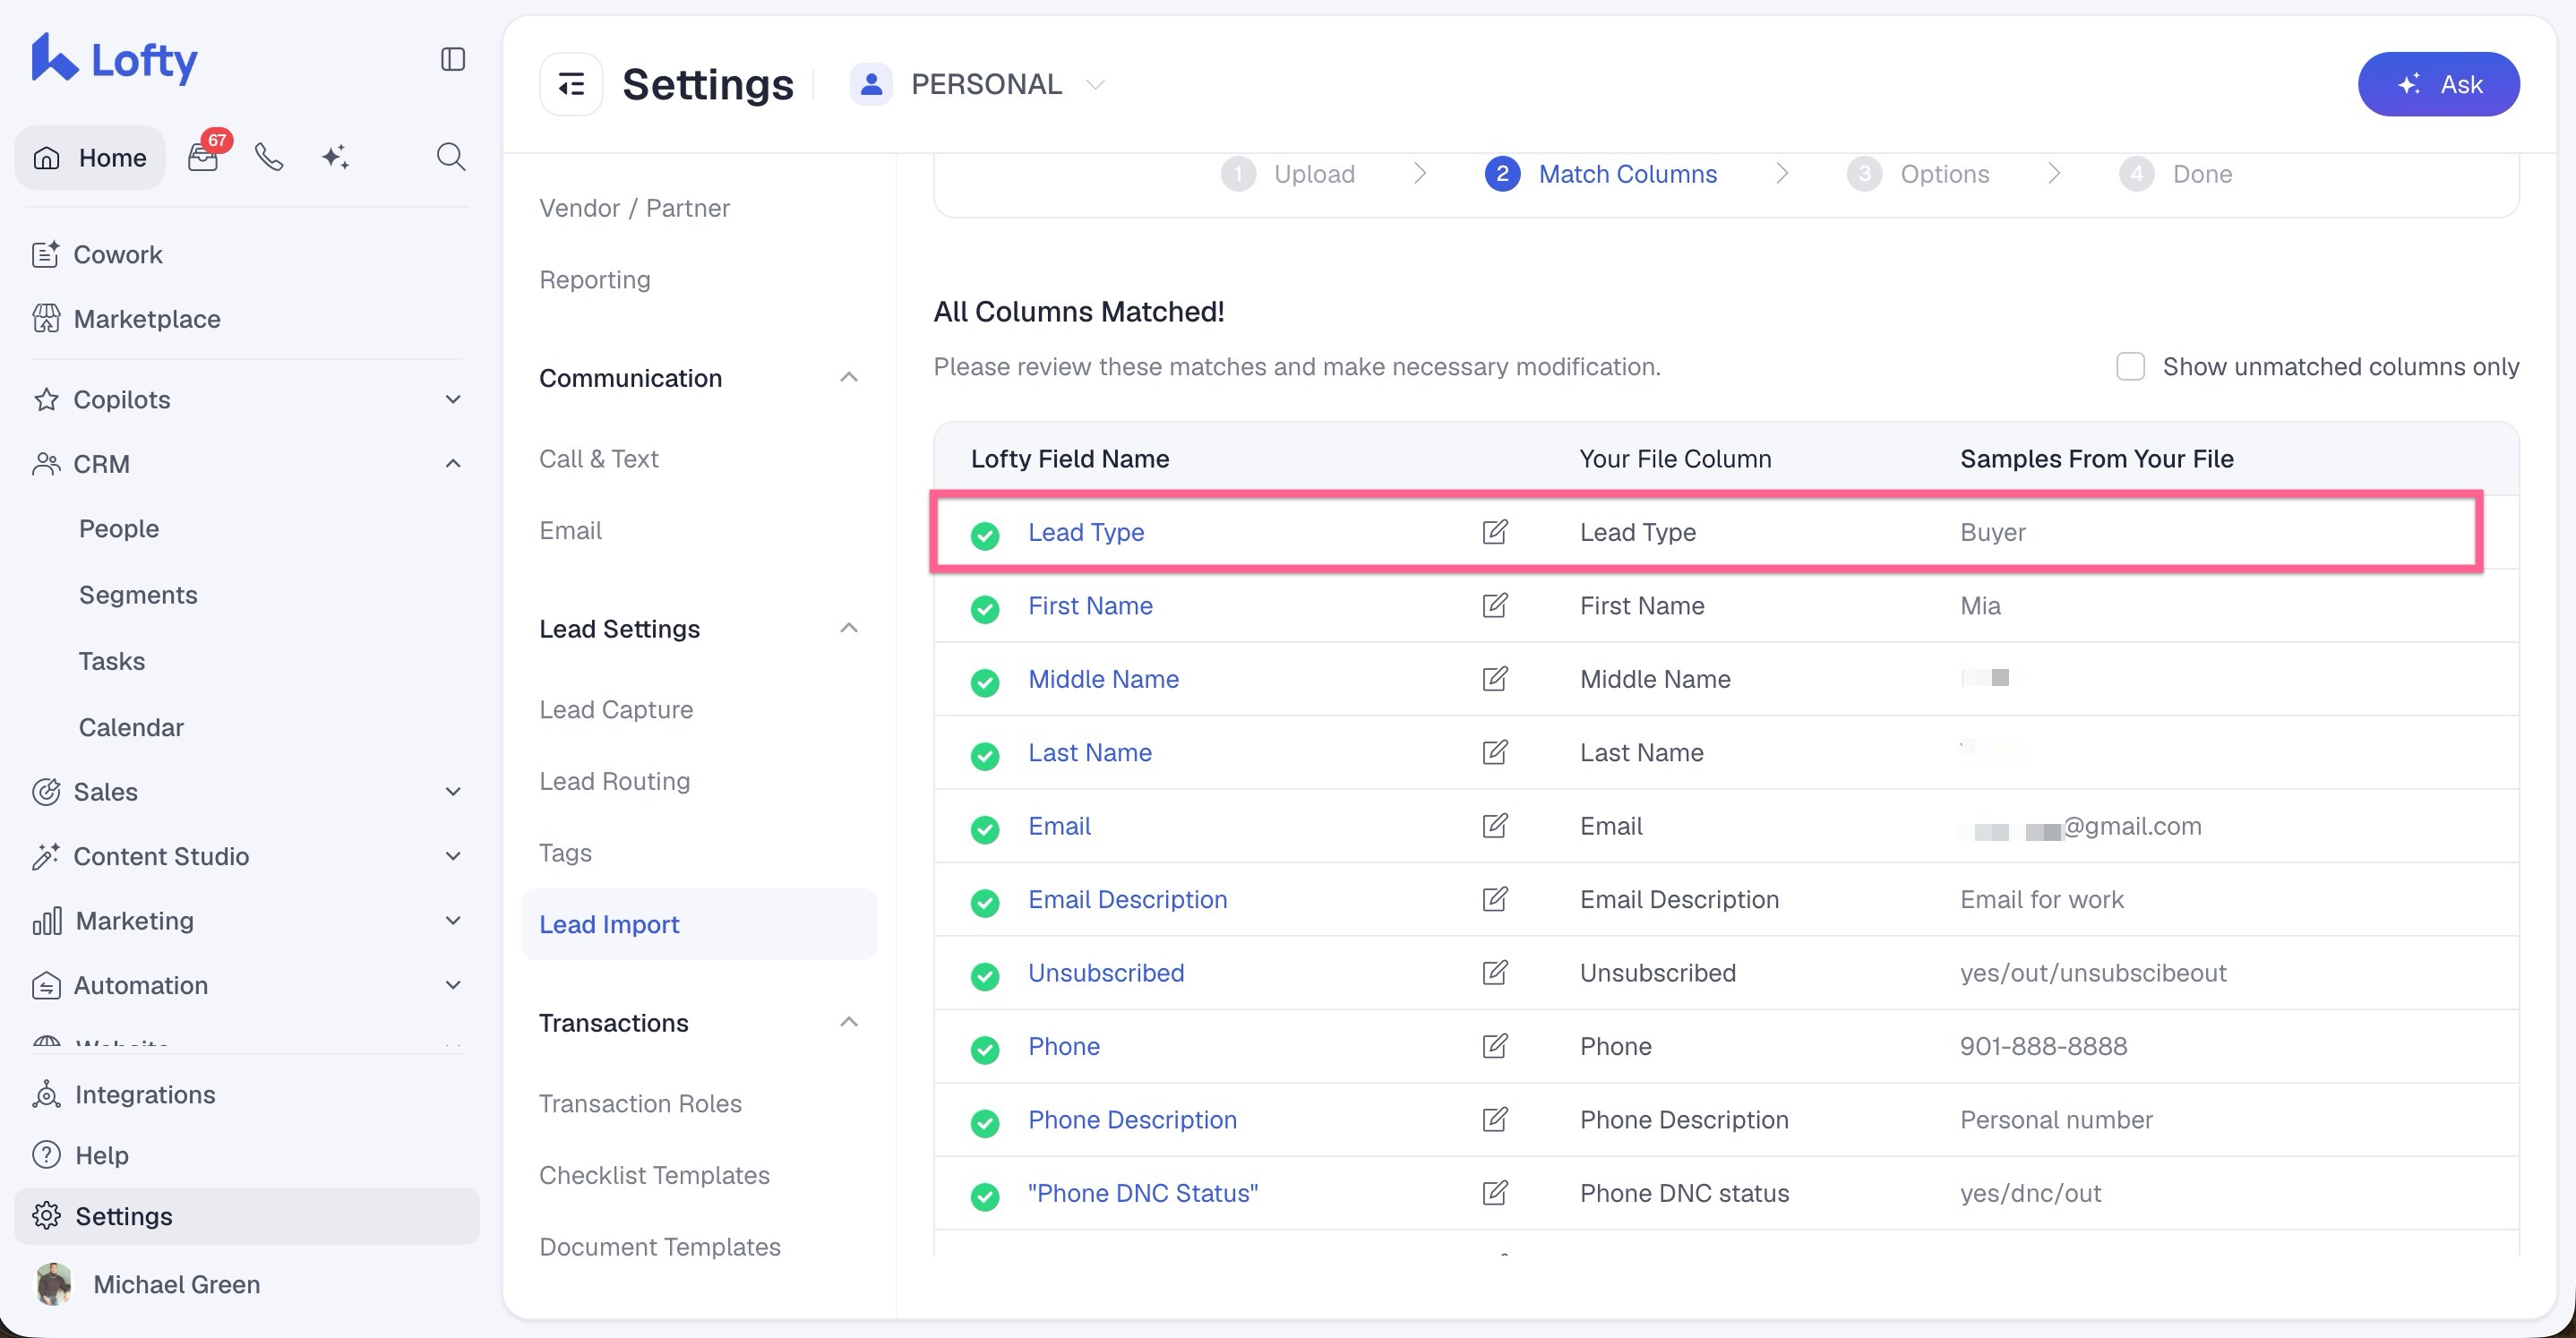Screen dimensions: 2576x1338
Task: Go to the Upload step
Action: pyautogui.click(x=1288, y=174)
